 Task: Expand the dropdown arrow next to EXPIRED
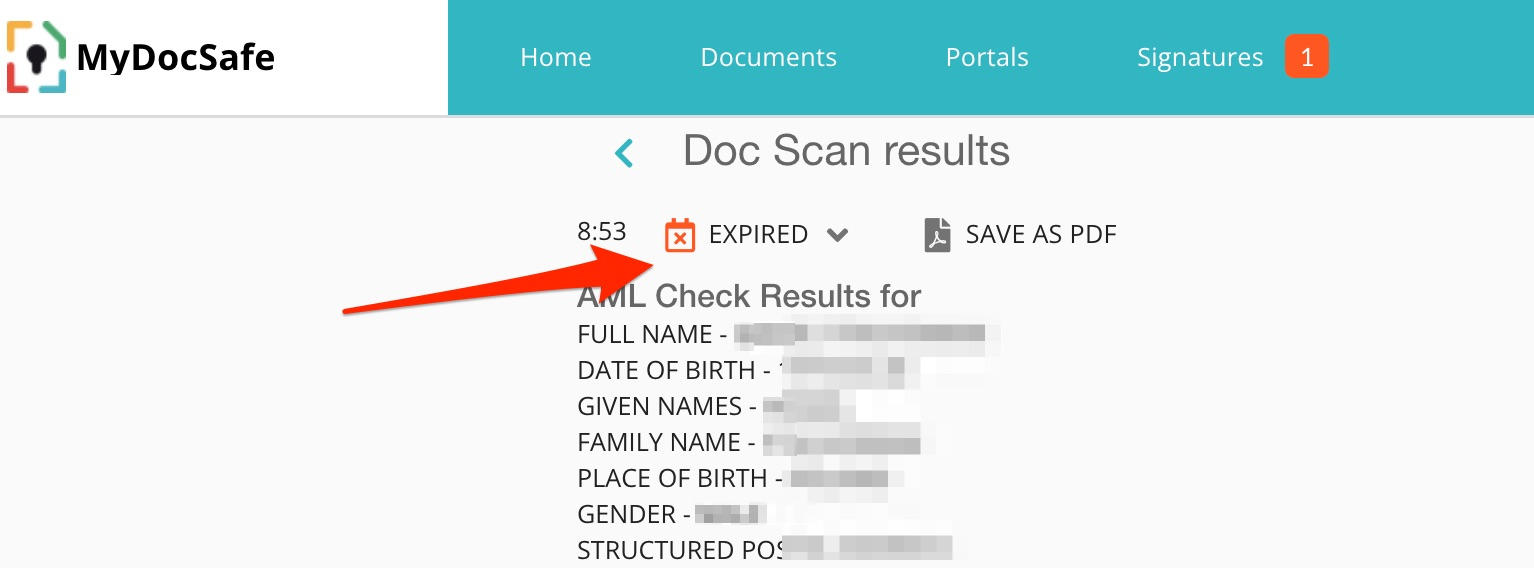(x=838, y=235)
